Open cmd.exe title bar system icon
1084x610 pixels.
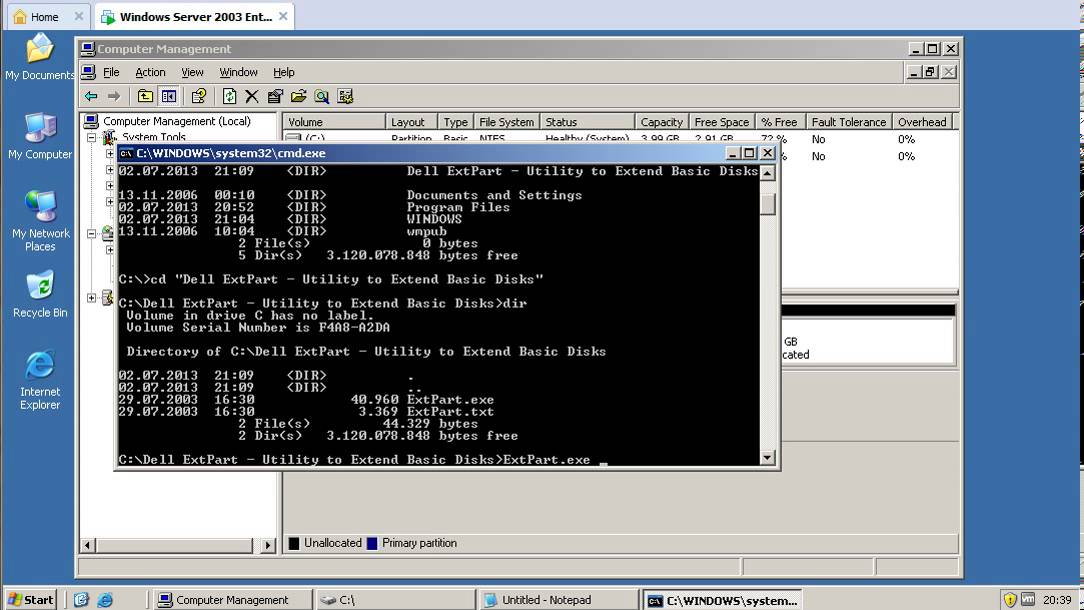pos(126,154)
